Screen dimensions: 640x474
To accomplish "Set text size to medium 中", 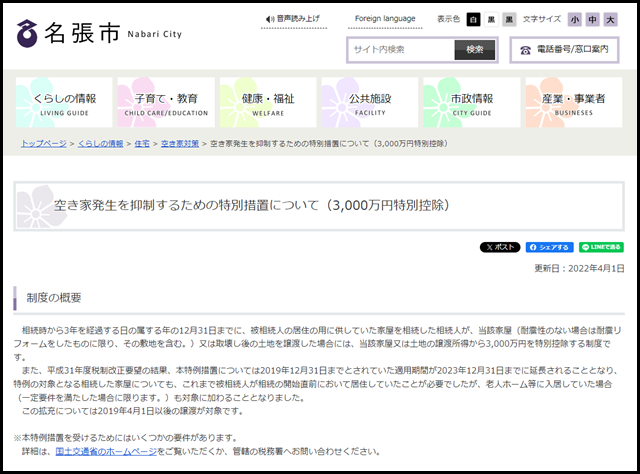I will 593,19.
